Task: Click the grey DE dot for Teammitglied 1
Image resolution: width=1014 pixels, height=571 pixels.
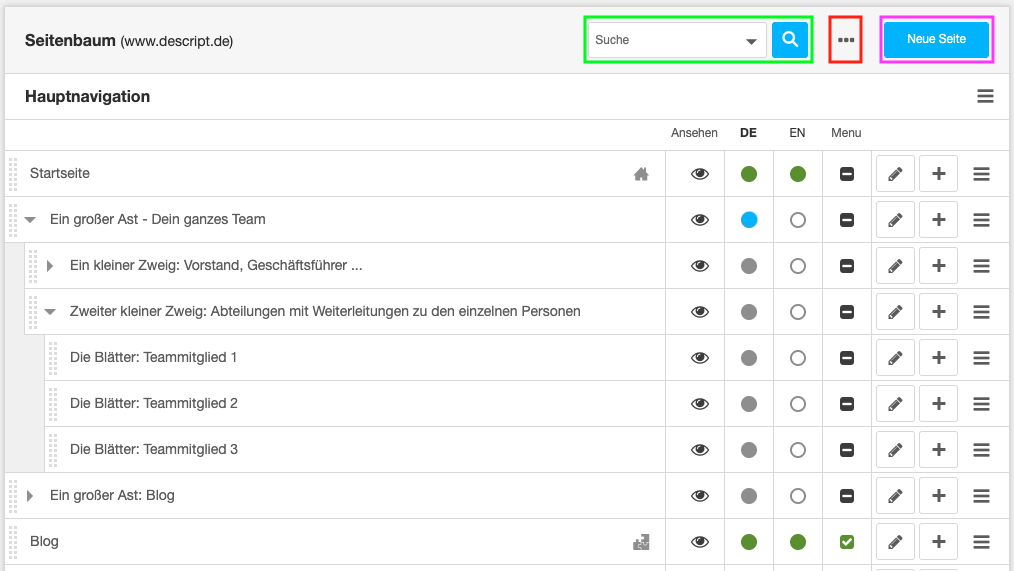Action: (749, 358)
